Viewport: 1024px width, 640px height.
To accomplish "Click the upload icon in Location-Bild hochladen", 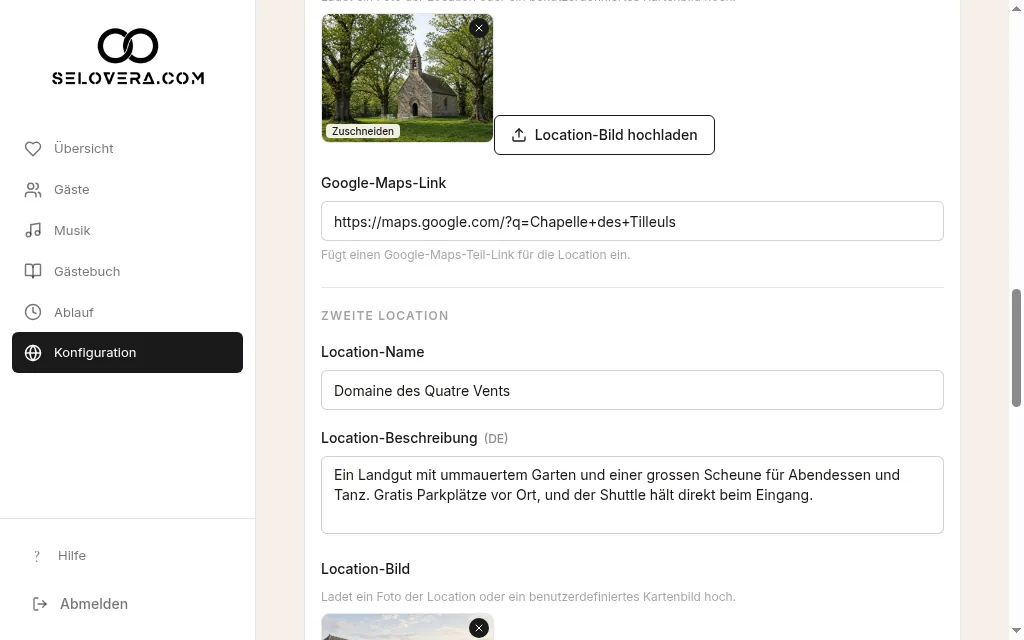I will [519, 135].
